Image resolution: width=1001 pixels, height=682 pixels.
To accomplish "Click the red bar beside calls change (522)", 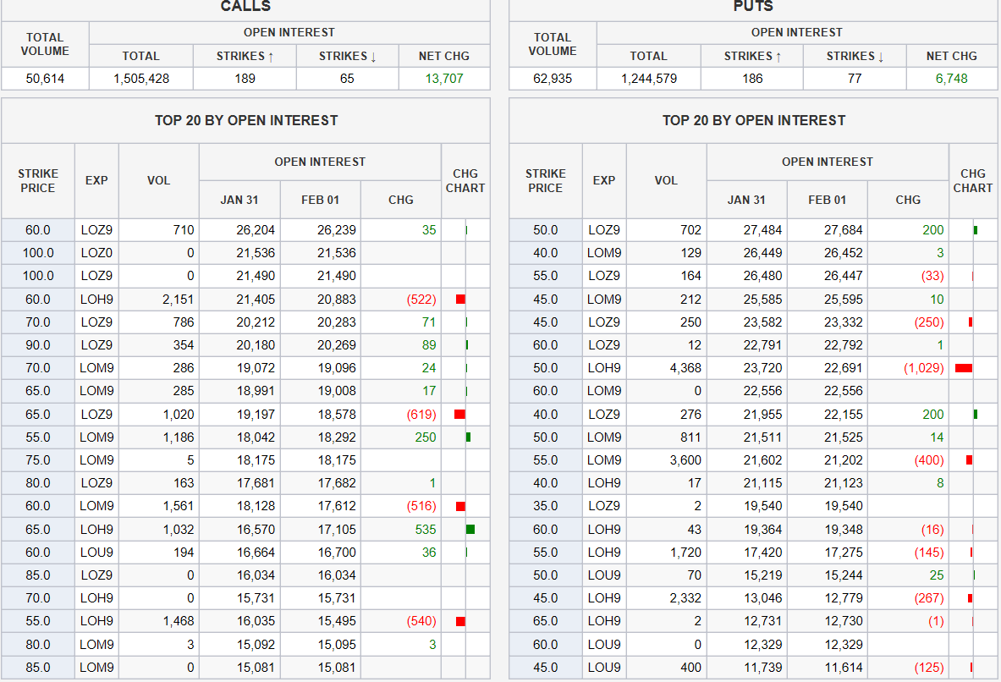I will click(460, 299).
